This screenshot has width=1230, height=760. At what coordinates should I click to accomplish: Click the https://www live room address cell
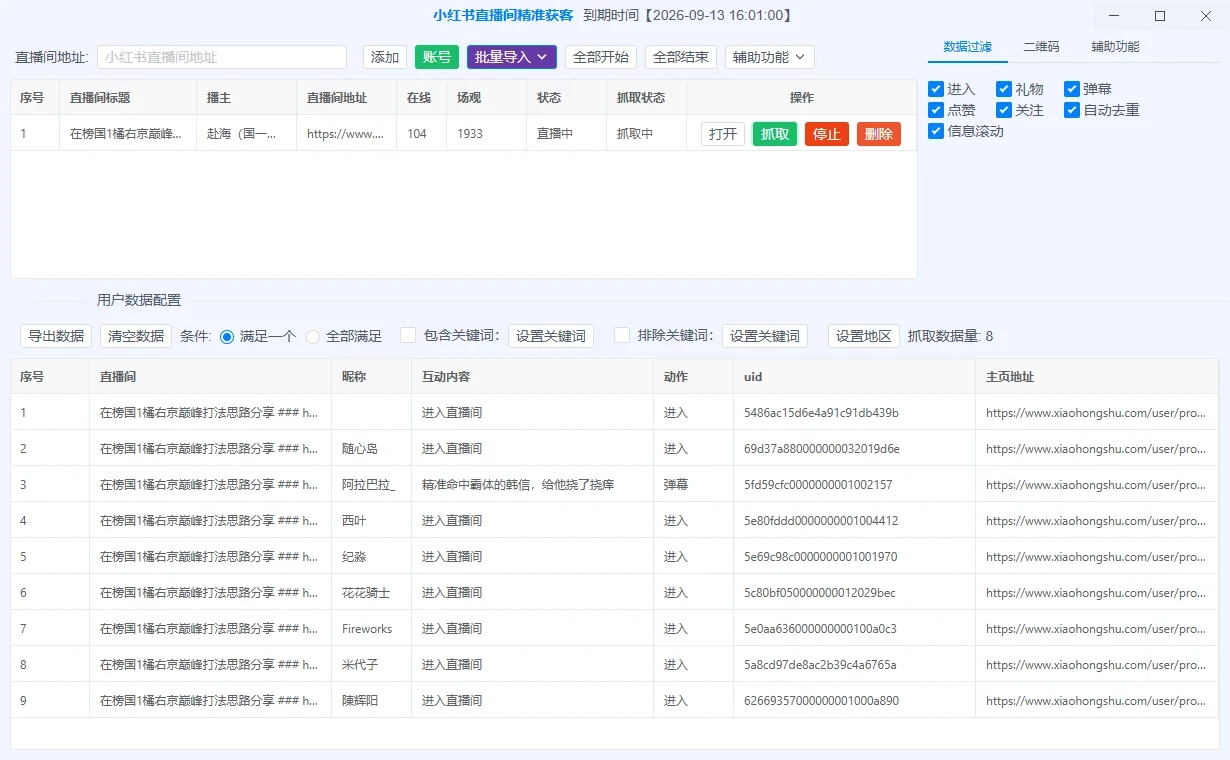point(346,133)
